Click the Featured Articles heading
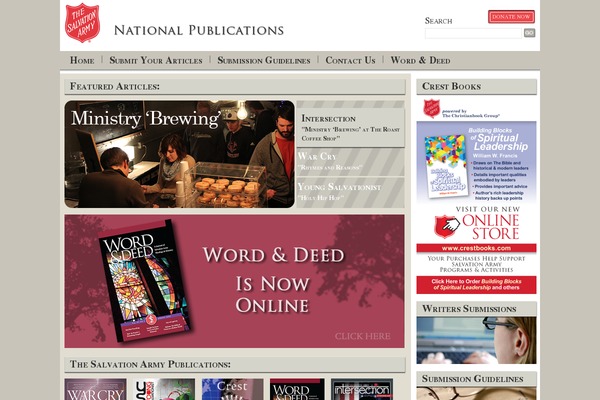Viewport: 600px width, 400px height. 114,87
